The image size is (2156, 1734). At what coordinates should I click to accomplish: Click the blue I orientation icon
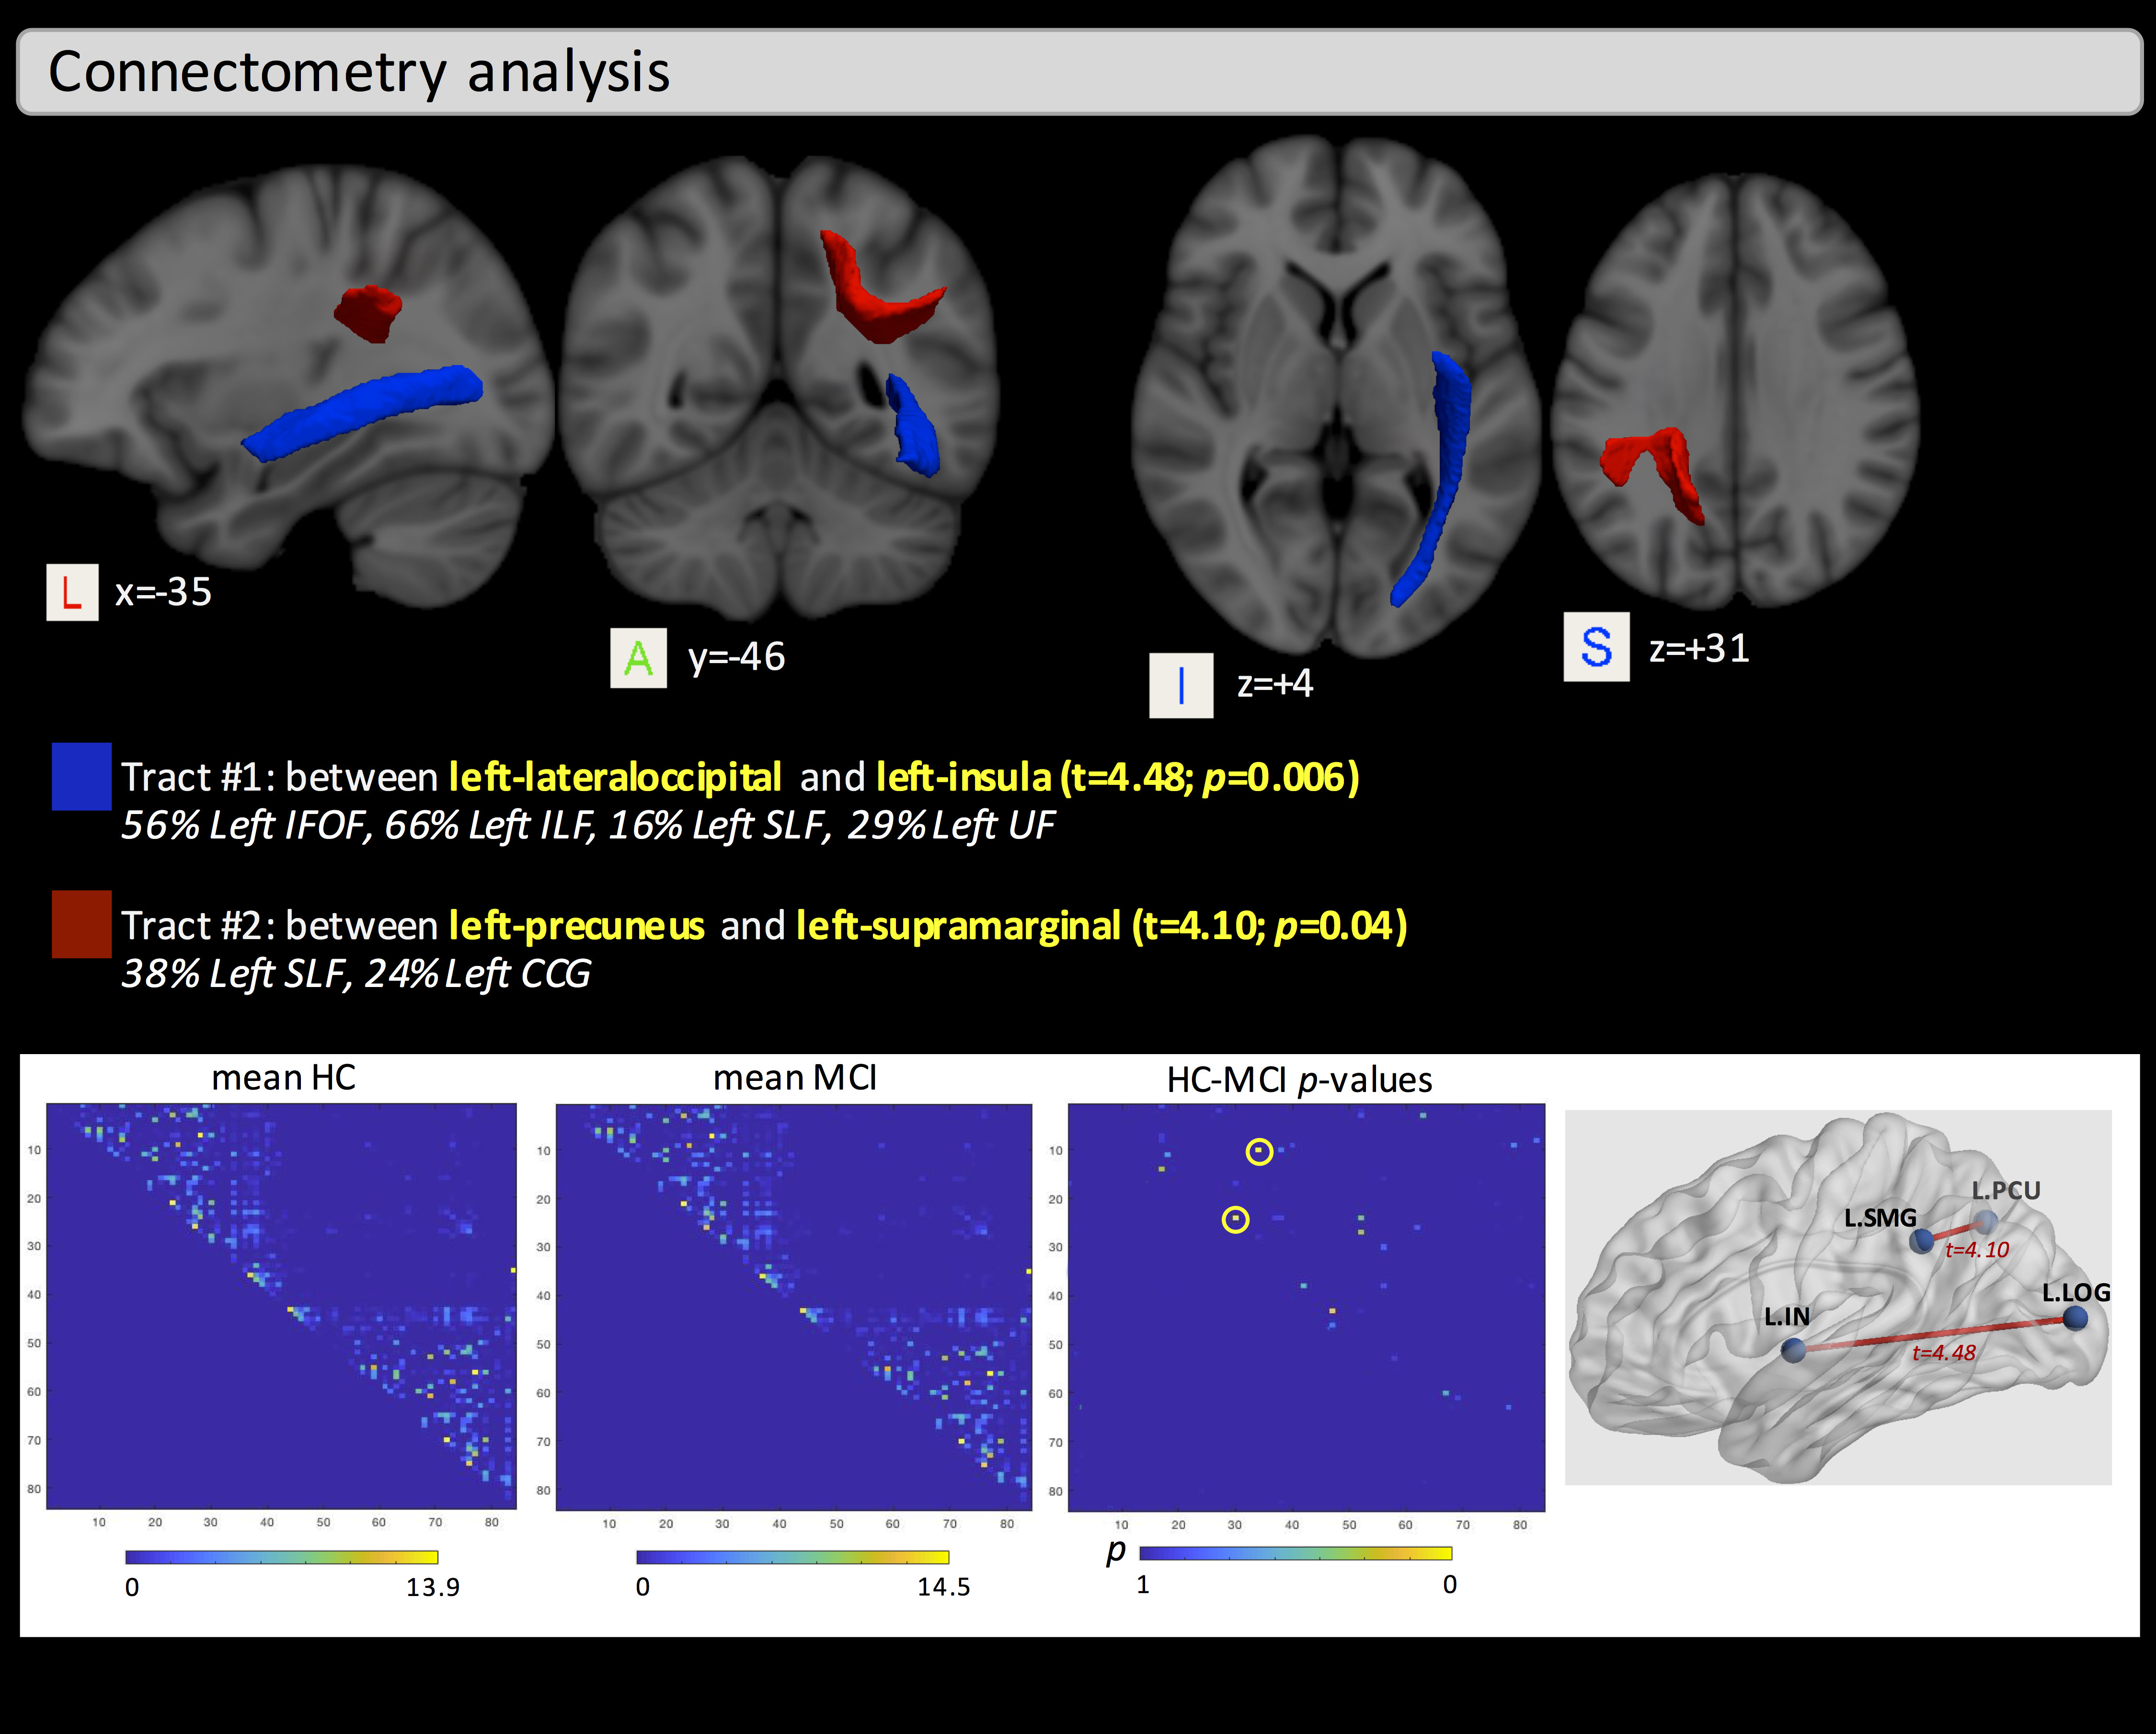pos(1181,686)
